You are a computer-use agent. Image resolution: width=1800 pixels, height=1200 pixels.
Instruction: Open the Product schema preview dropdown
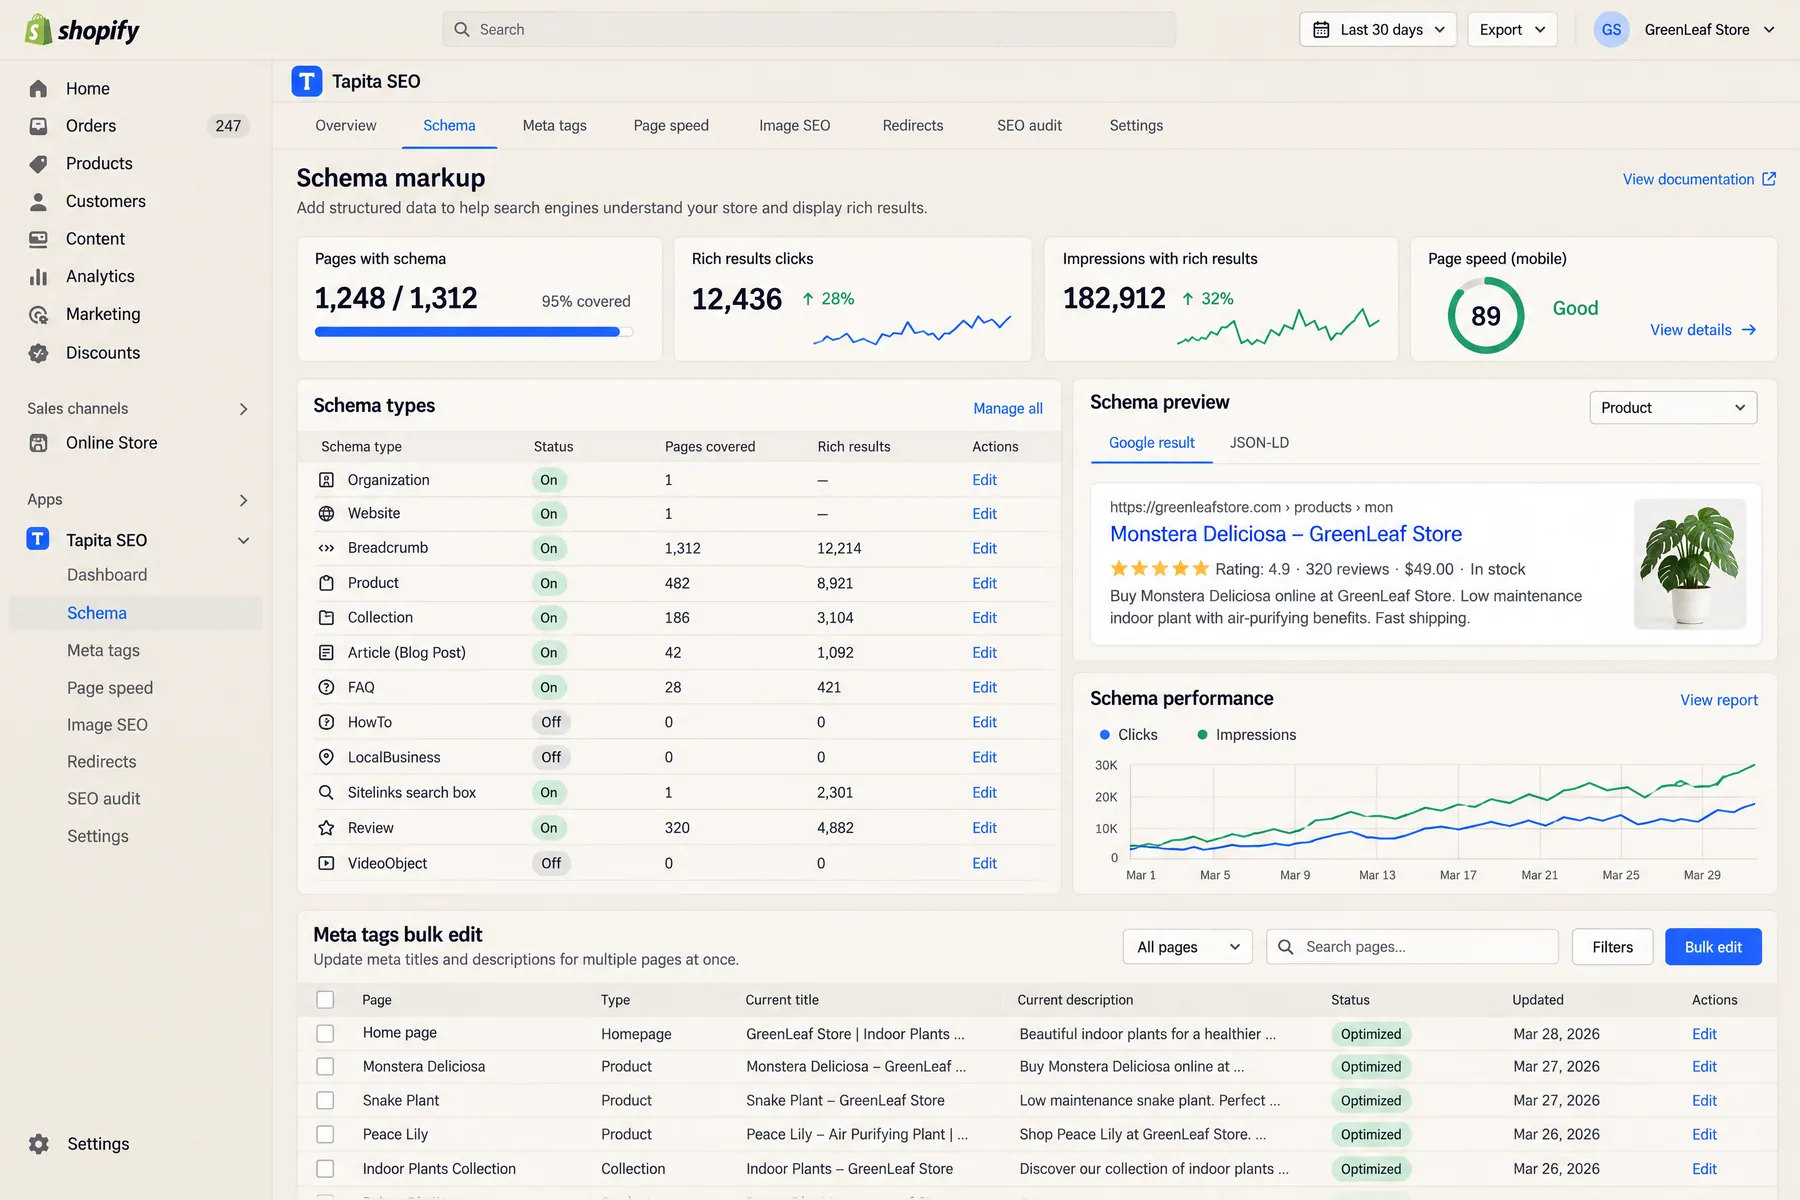pos(1673,408)
